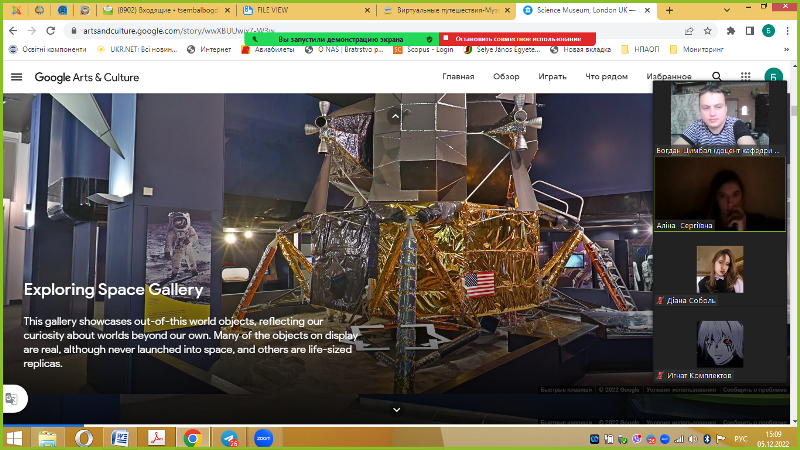Image resolution: width=800 pixels, height=450 pixels.
Task: Open the Избранное menu item
Action: [x=669, y=77]
